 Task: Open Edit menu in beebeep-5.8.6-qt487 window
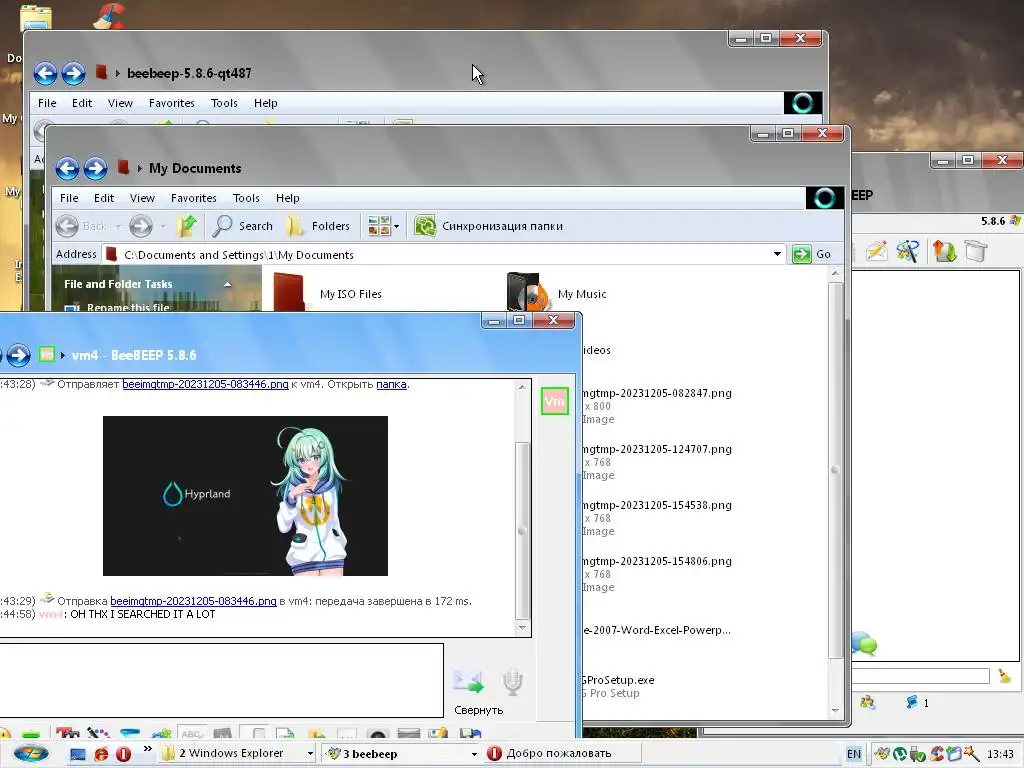pyautogui.click(x=82, y=103)
